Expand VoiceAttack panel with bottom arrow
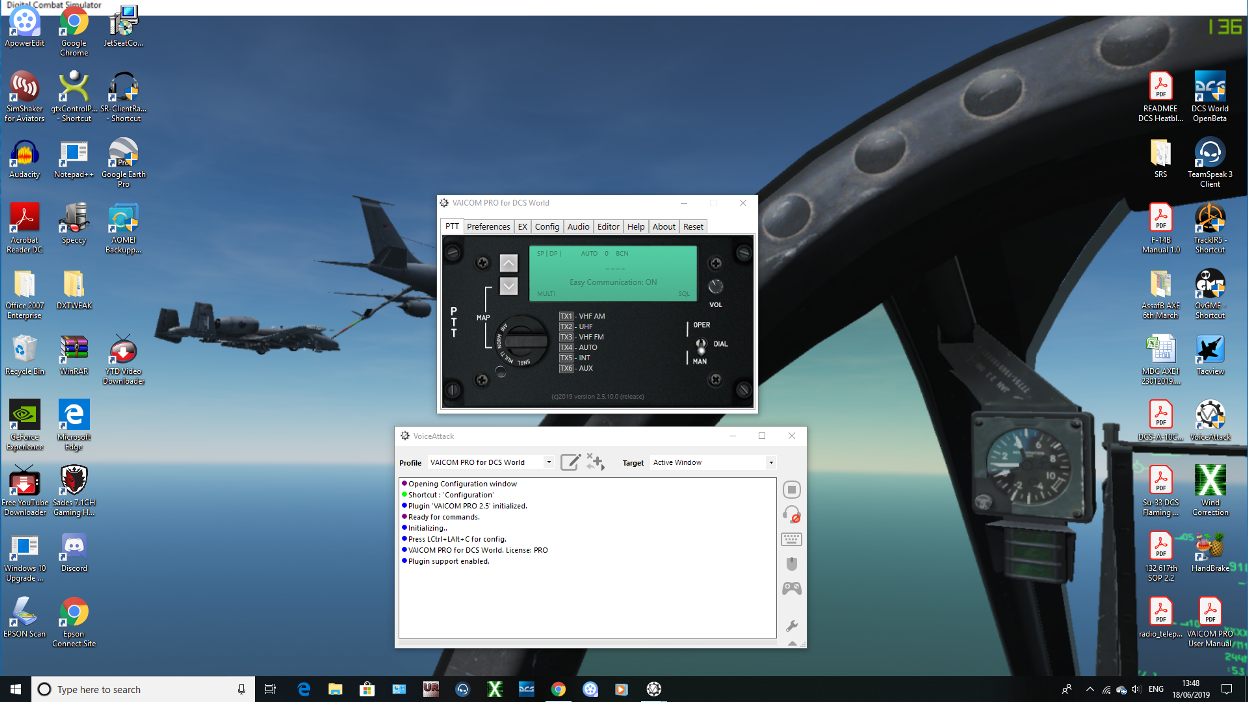1248x702 pixels. (x=792, y=643)
